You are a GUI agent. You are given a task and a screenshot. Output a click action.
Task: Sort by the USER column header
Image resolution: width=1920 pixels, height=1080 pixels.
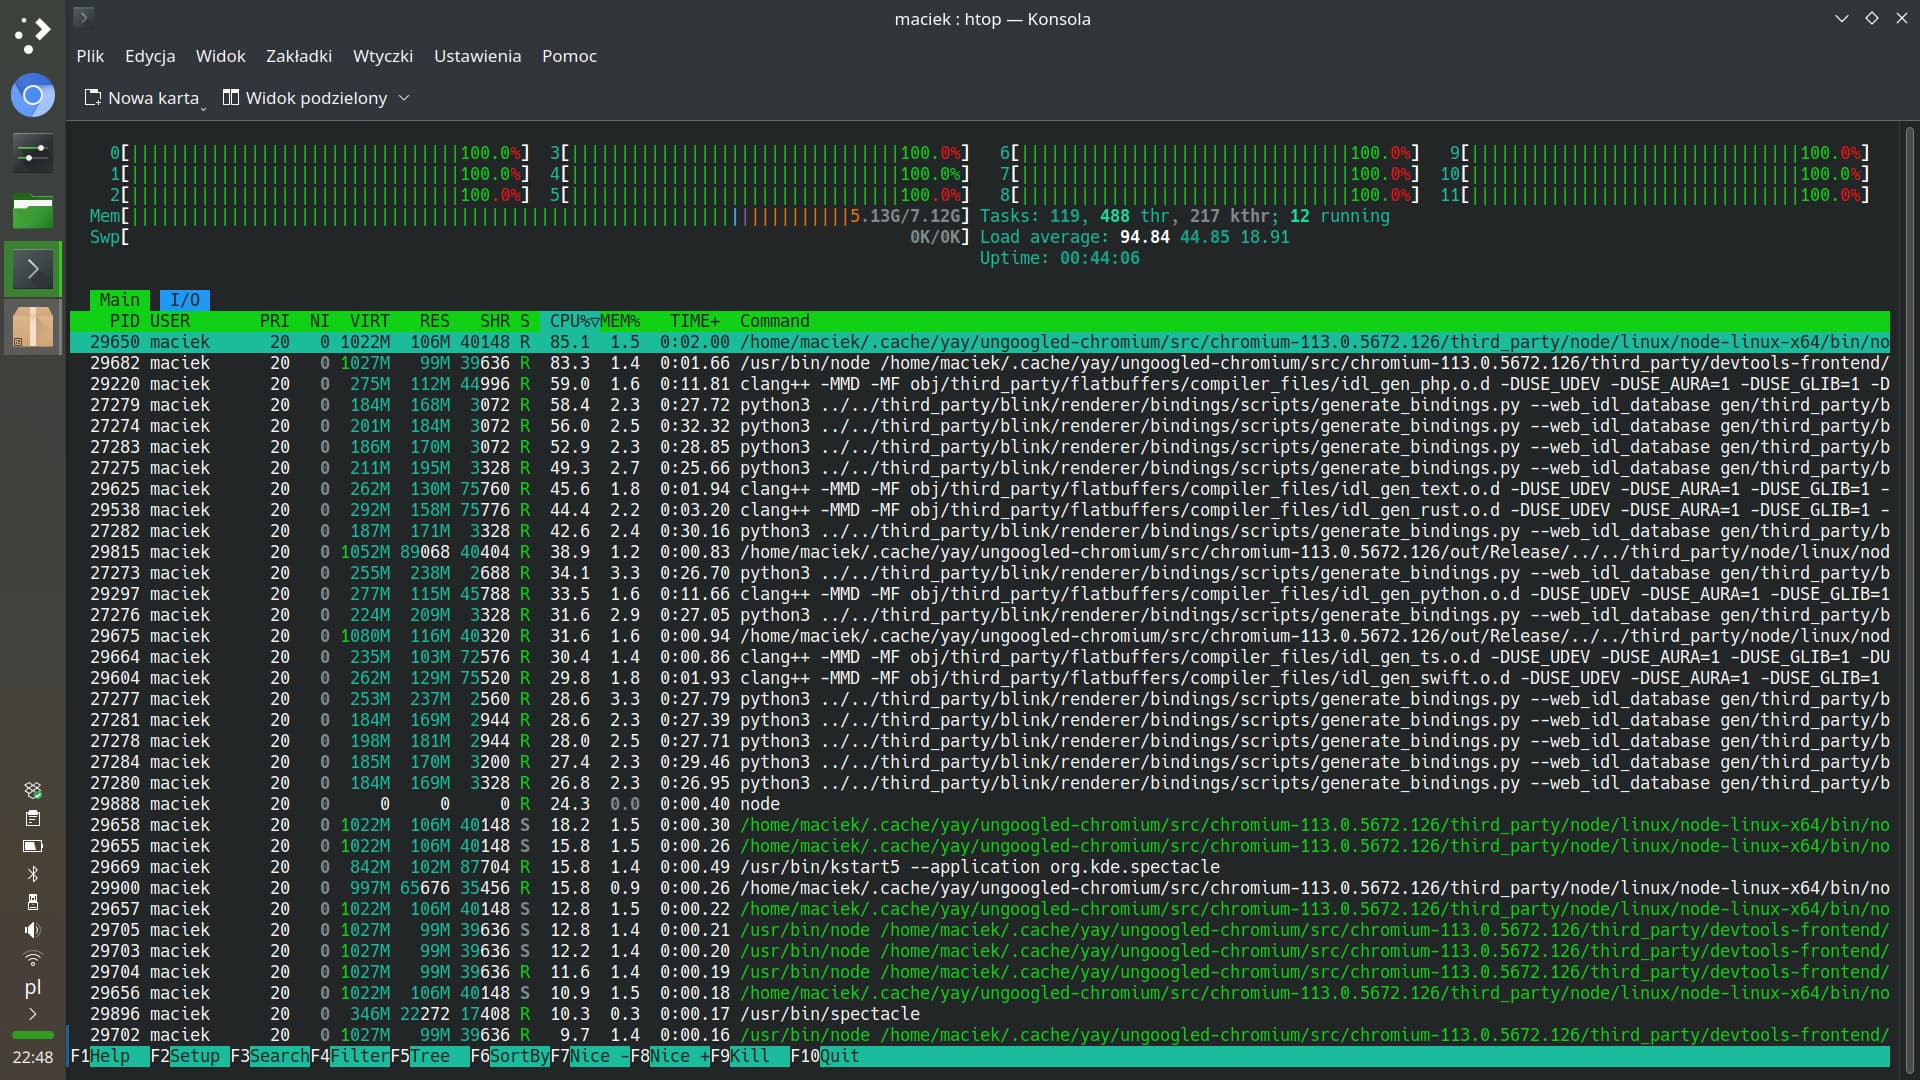(x=170, y=321)
